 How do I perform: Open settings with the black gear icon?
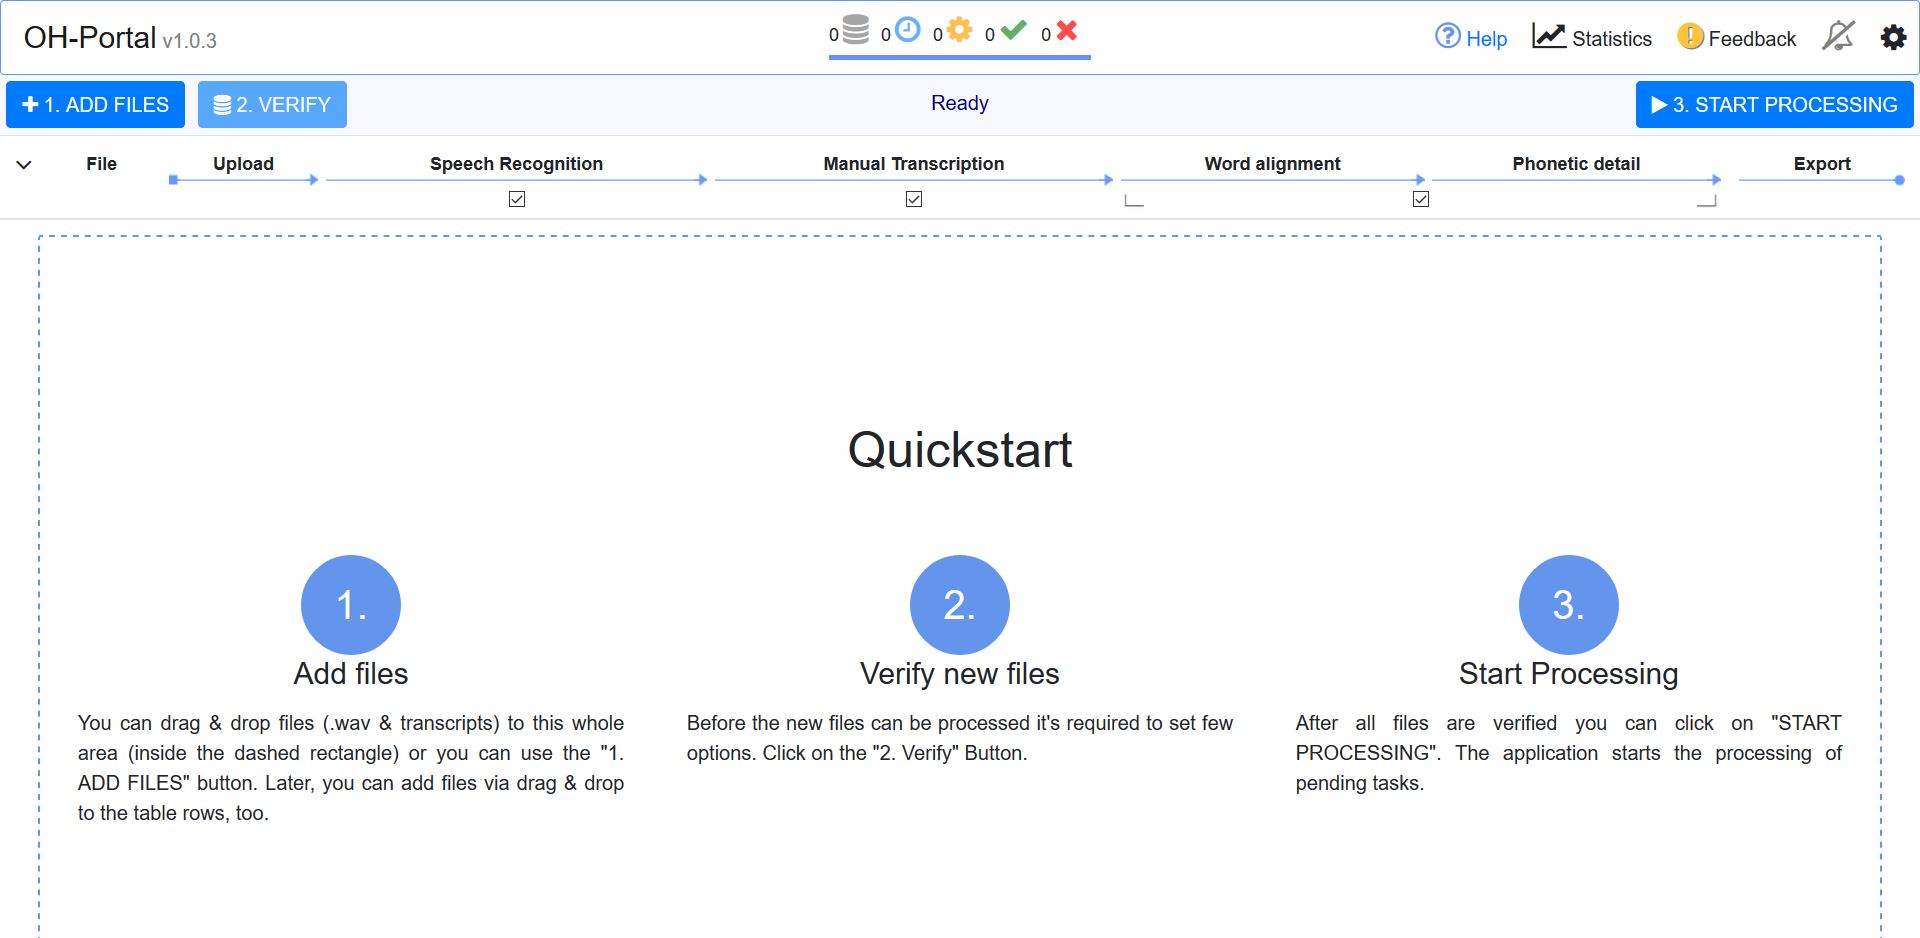[1893, 38]
